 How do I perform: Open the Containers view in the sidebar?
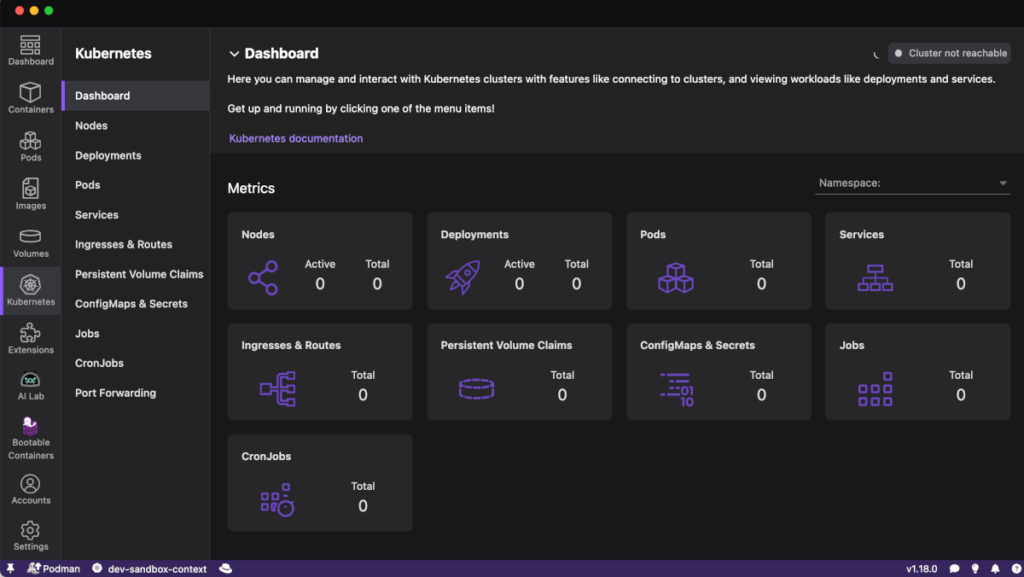coord(31,98)
